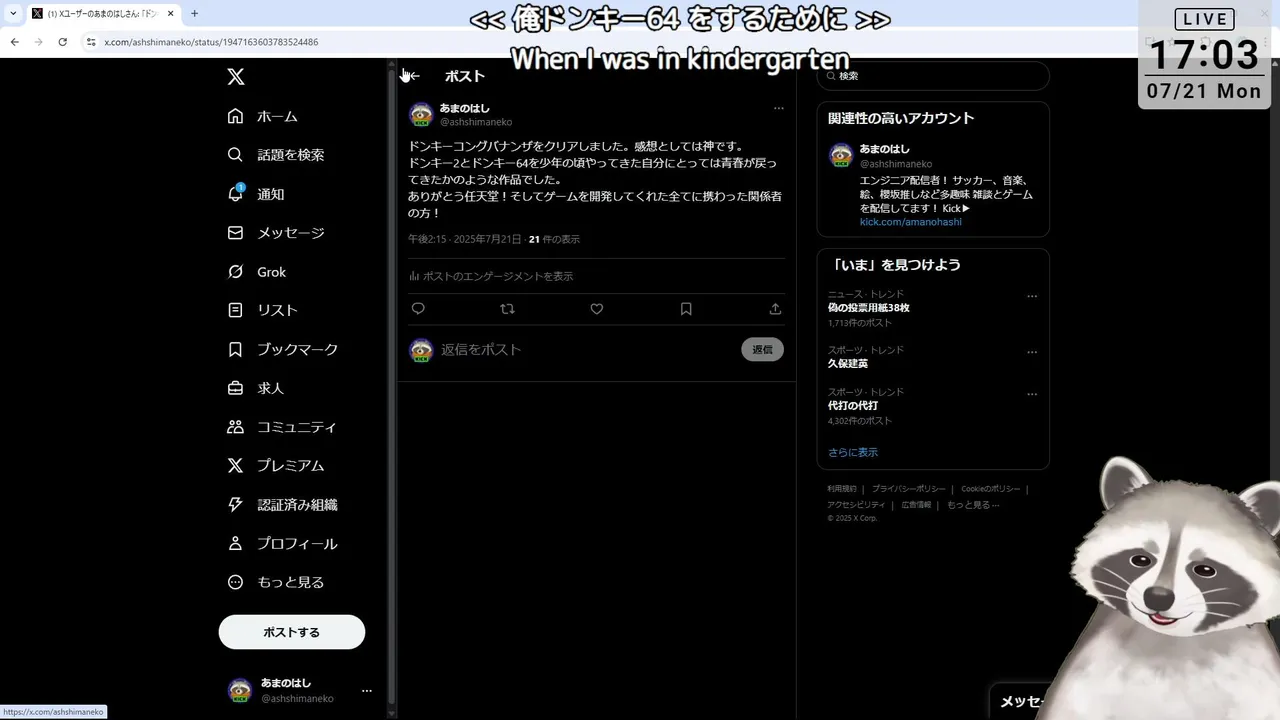Open the post's three-dot menu

(x=778, y=108)
